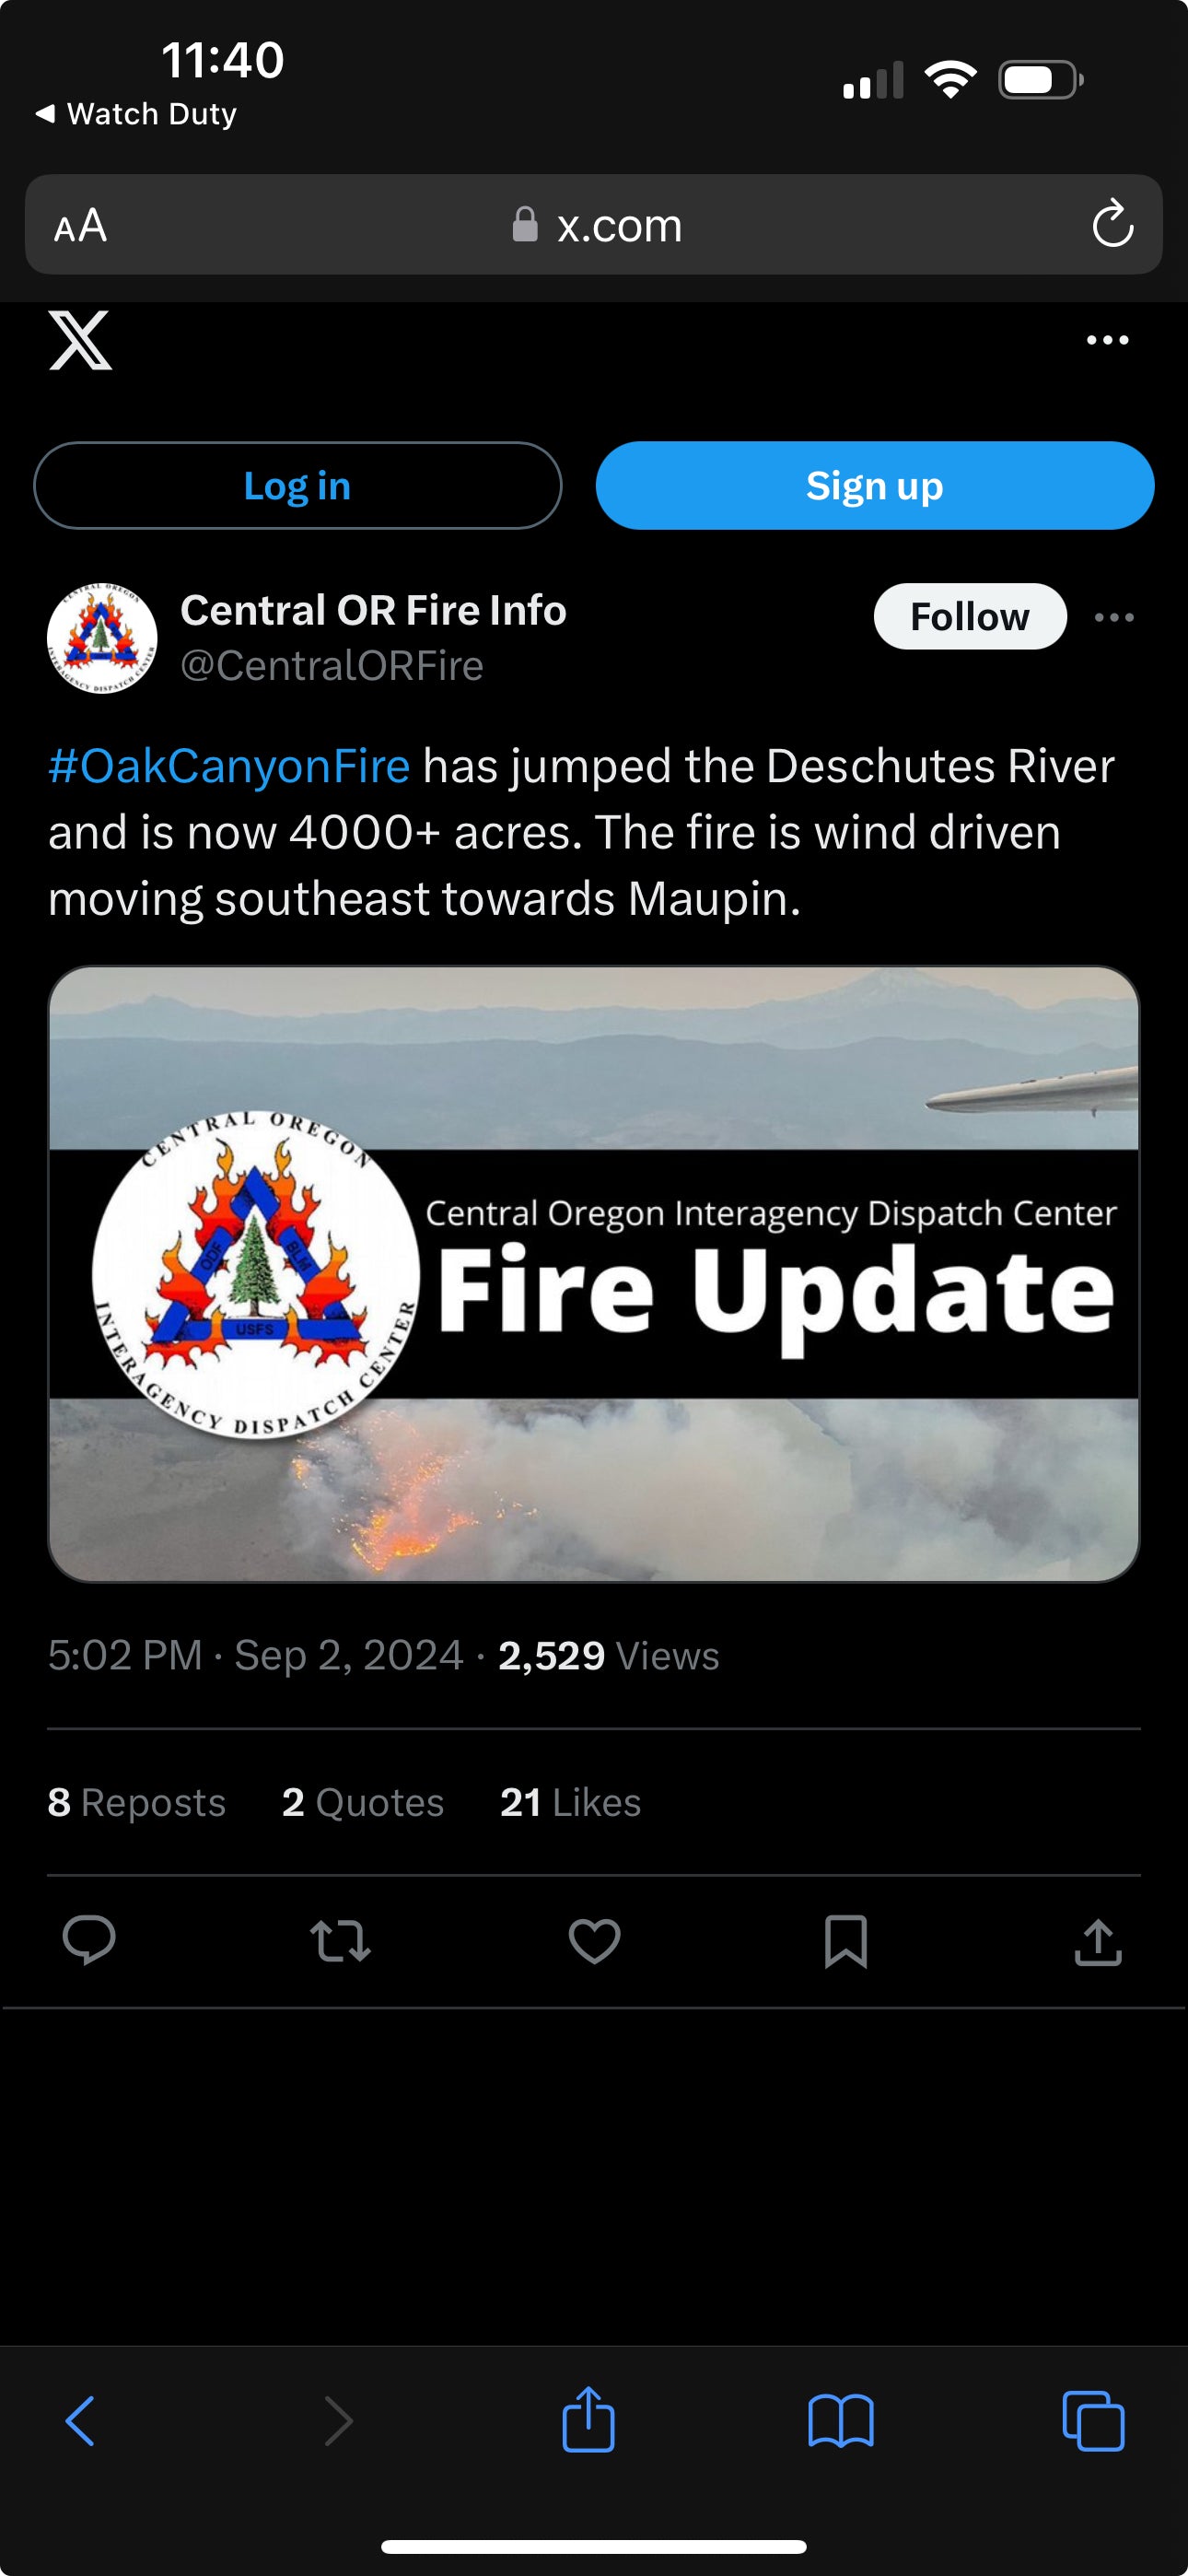This screenshot has height=2576, width=1188.
Task: Return to Watch Duty app
Action: [x=135, y=113]
